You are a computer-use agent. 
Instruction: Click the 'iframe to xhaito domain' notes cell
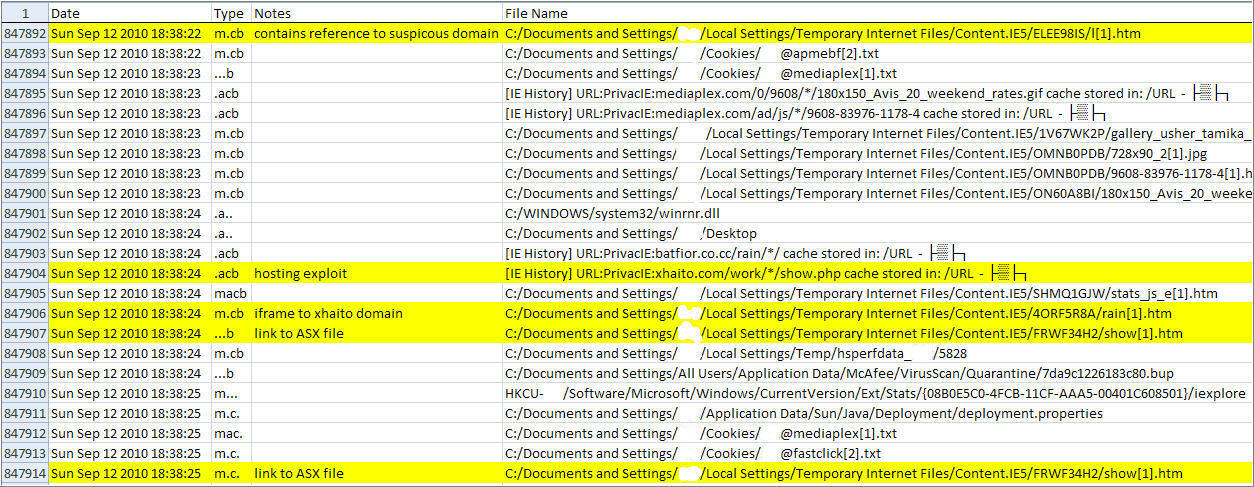tap(376, 313)
